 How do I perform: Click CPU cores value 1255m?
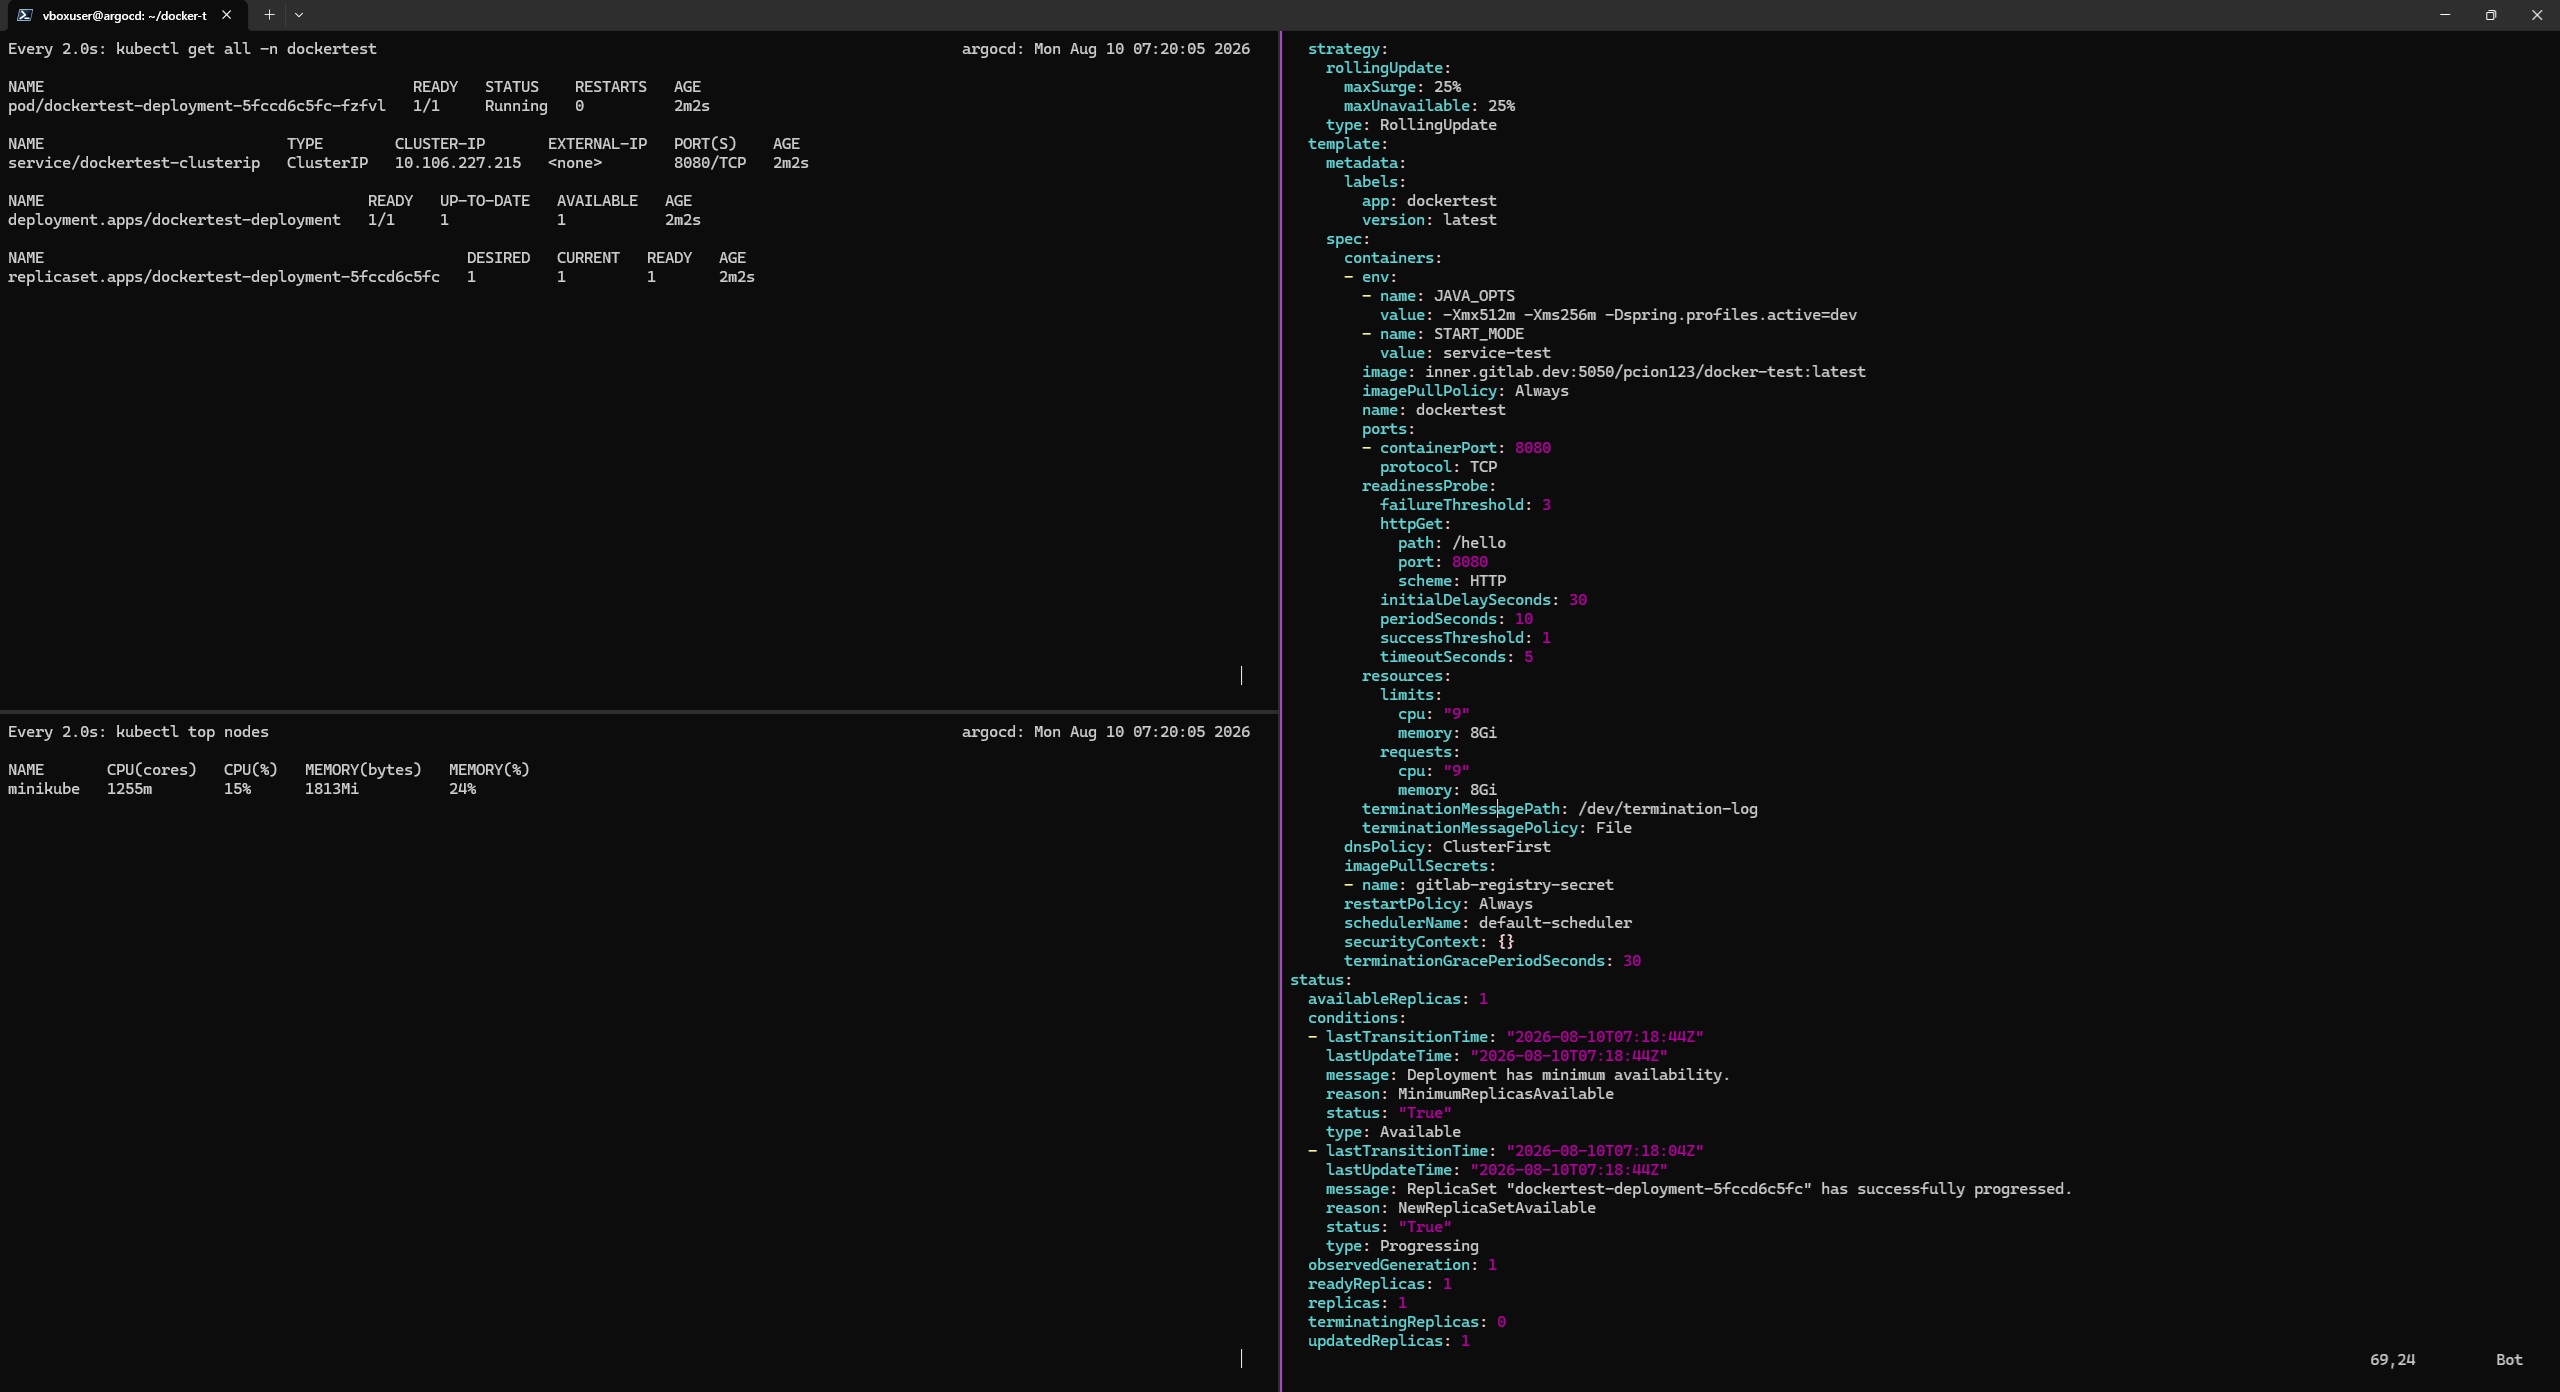(130, 789)
